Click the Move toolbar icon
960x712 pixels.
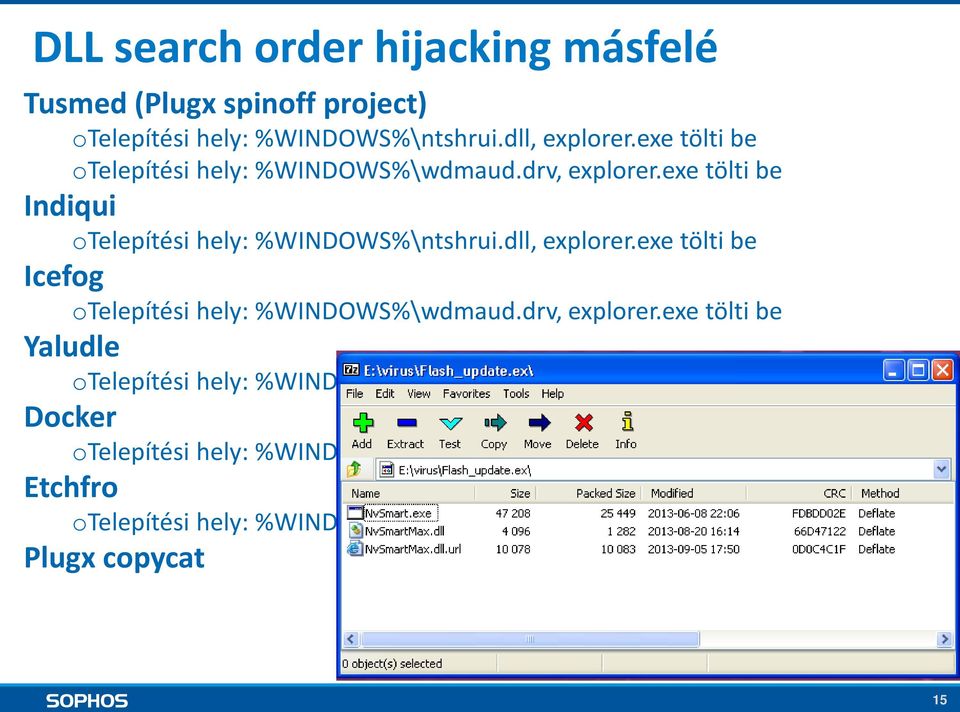click(538, 422)
